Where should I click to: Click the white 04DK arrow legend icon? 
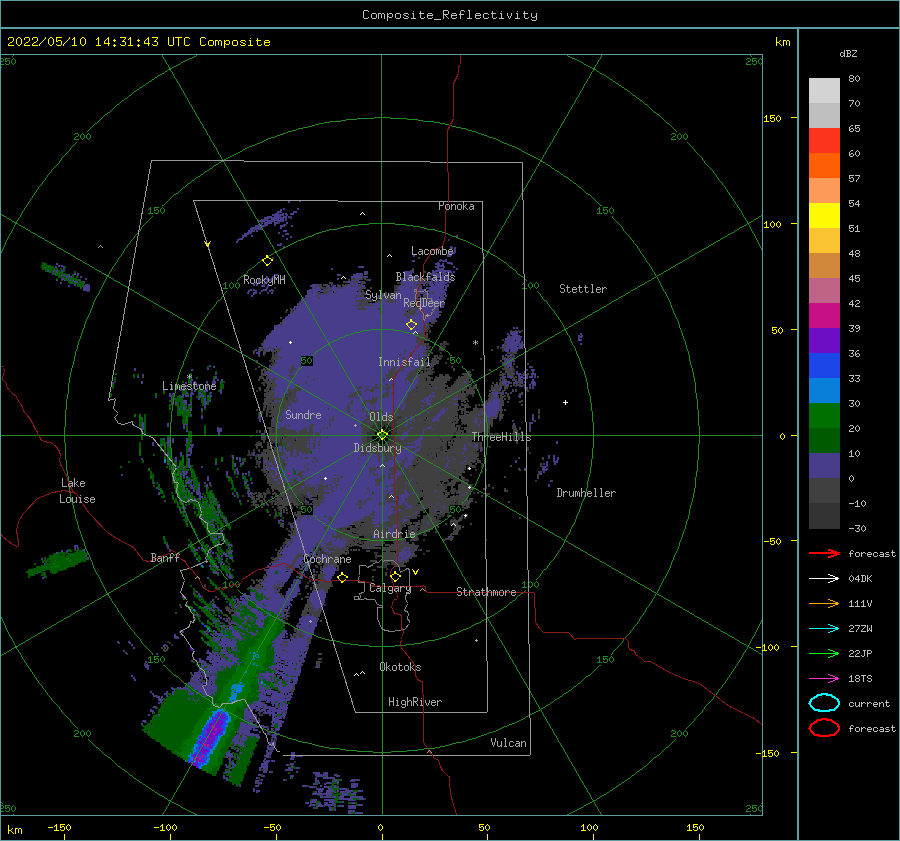click(824, 578)
